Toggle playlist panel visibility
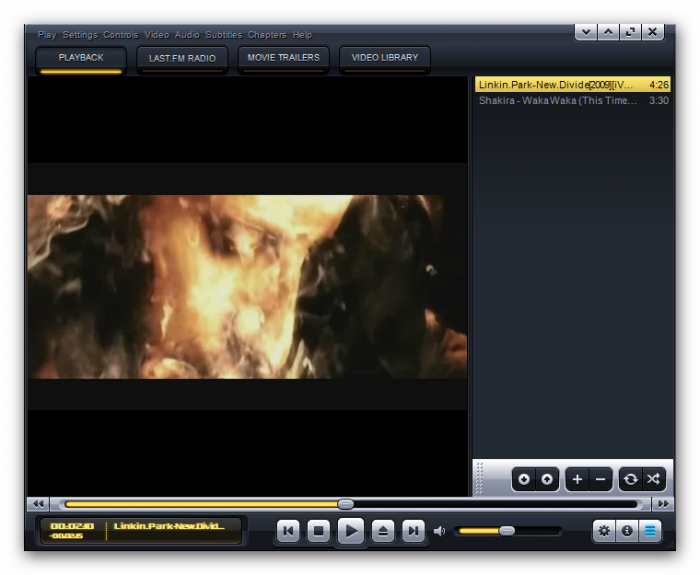The image size is (700, 575). [650, 531]
